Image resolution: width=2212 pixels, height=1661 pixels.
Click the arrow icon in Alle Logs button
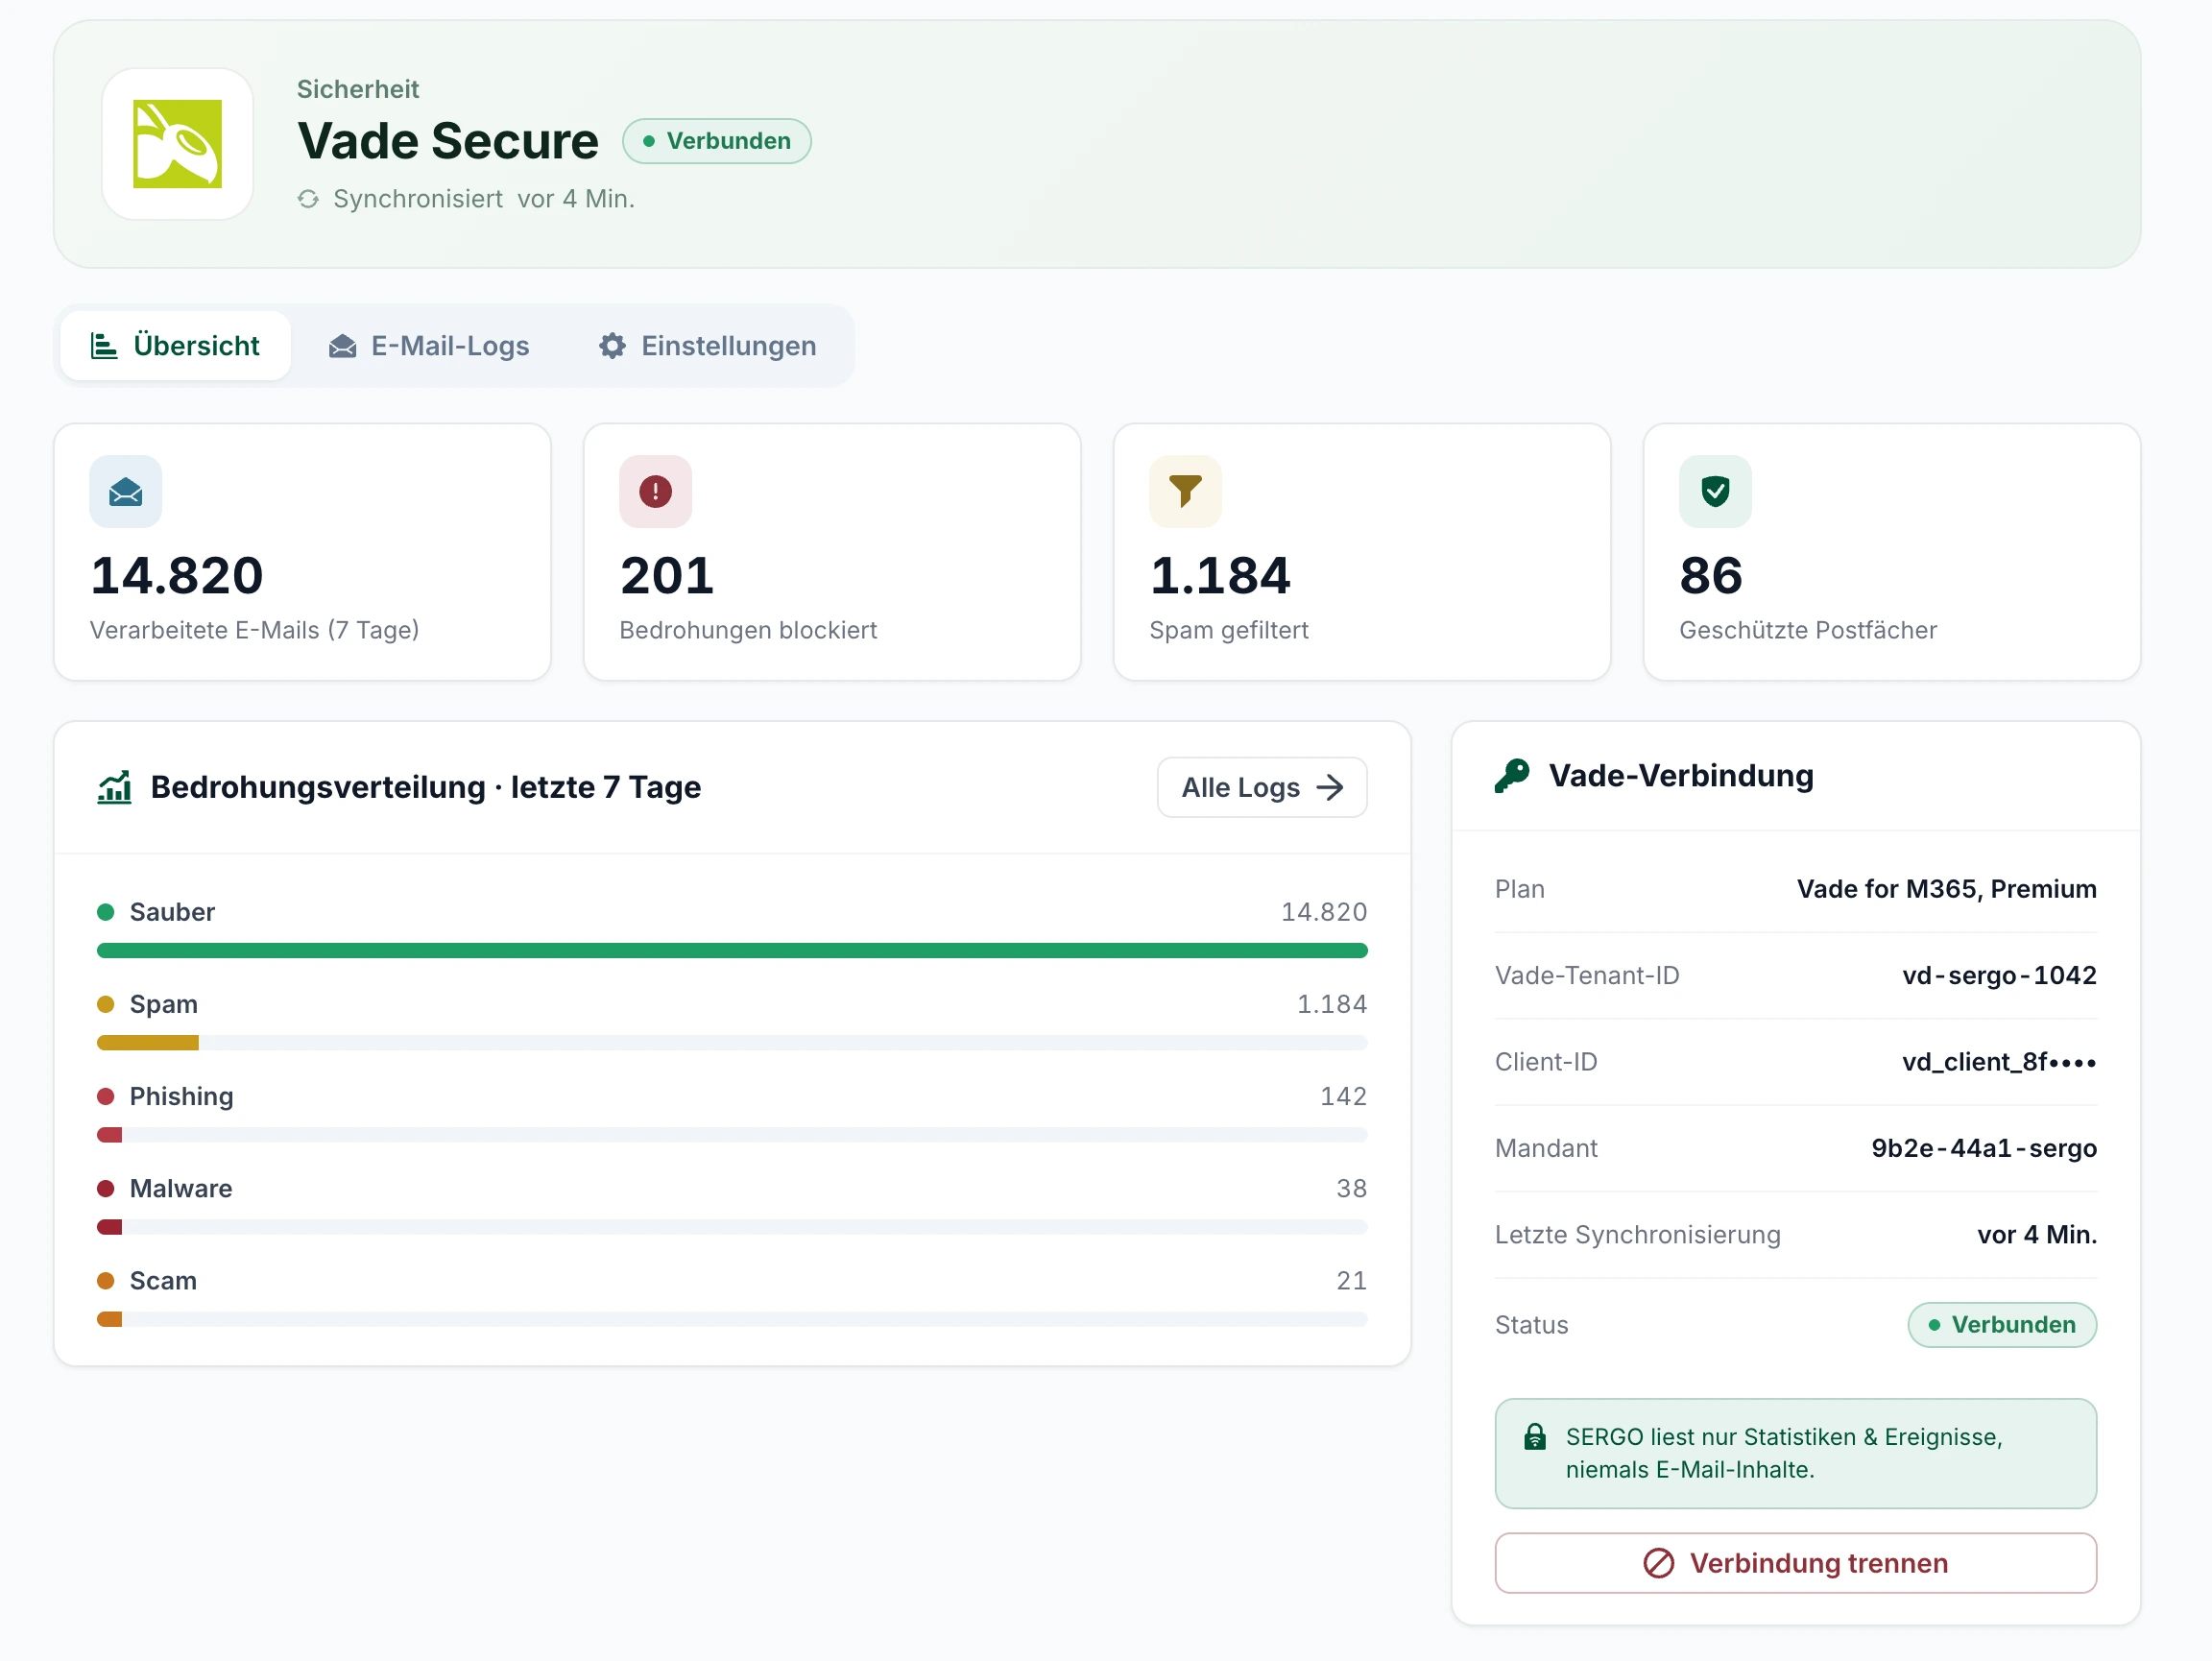pos(1329,787)
